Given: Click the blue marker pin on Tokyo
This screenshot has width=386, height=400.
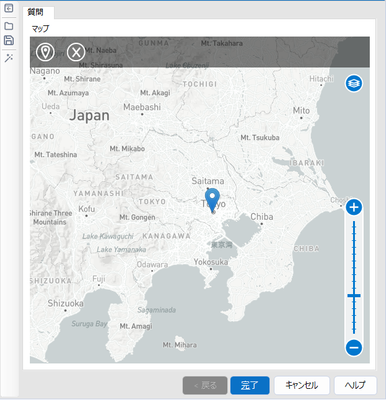Looking at the screenshot, I should coord(212,200).
